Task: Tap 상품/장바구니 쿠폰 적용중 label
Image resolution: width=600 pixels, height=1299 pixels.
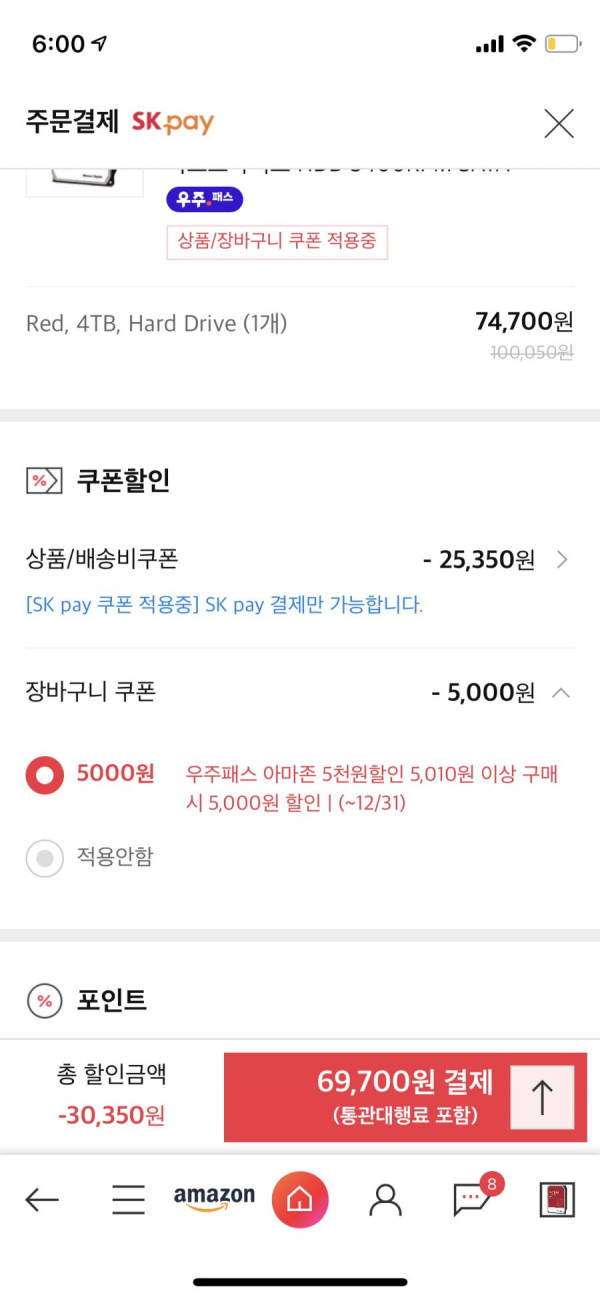Action: tap(277, 241)
